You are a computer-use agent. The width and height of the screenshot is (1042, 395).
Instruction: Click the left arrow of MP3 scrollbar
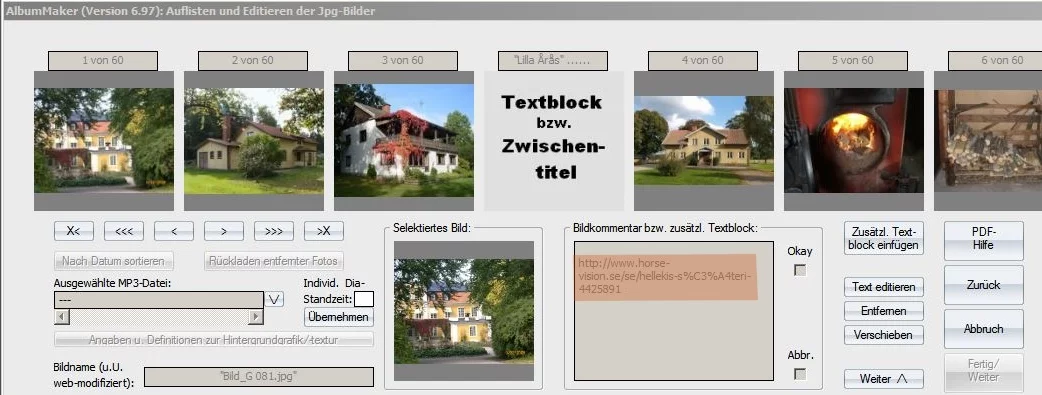[61, 317]
